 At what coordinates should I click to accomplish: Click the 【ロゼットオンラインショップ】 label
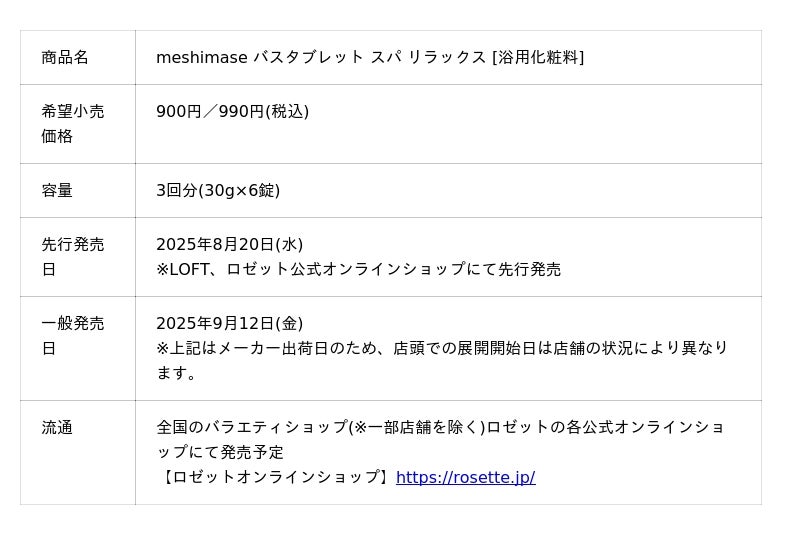pyautogui.click(x=276, y=477)
